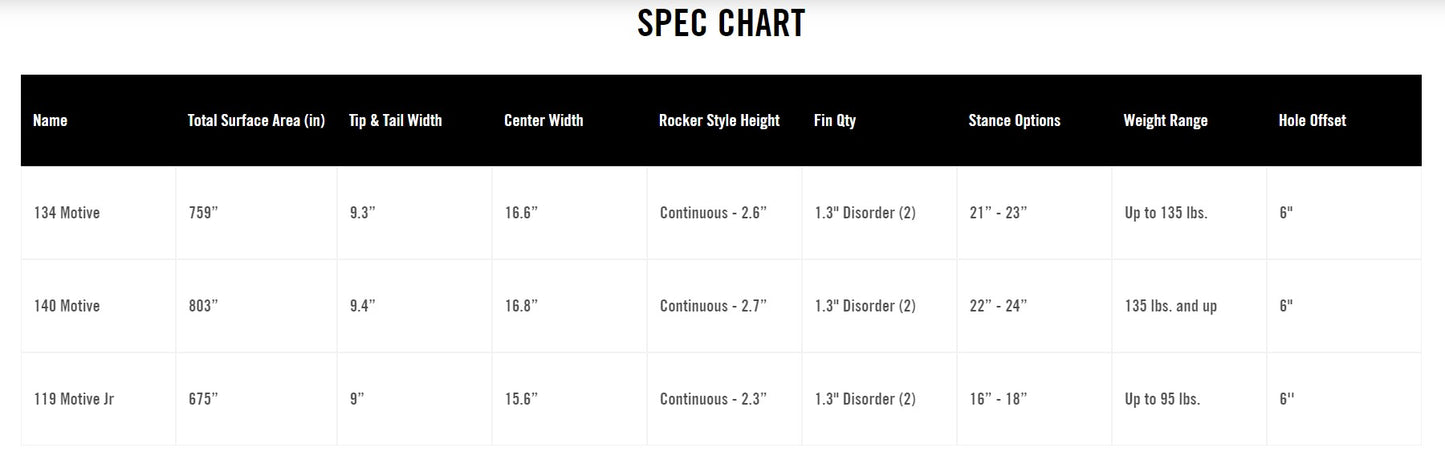1445x460 pixels.
Task: Click the Hole Offset column header
Action: tap(1312, 120)
